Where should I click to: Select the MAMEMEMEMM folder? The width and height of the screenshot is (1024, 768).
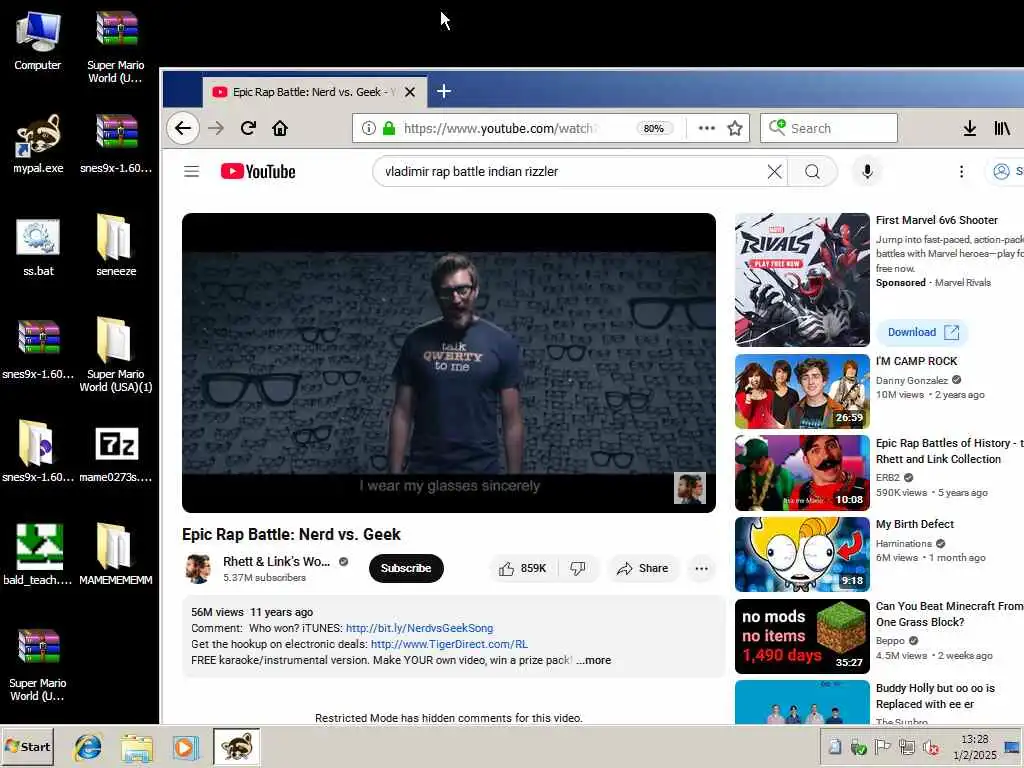(116, 554)
